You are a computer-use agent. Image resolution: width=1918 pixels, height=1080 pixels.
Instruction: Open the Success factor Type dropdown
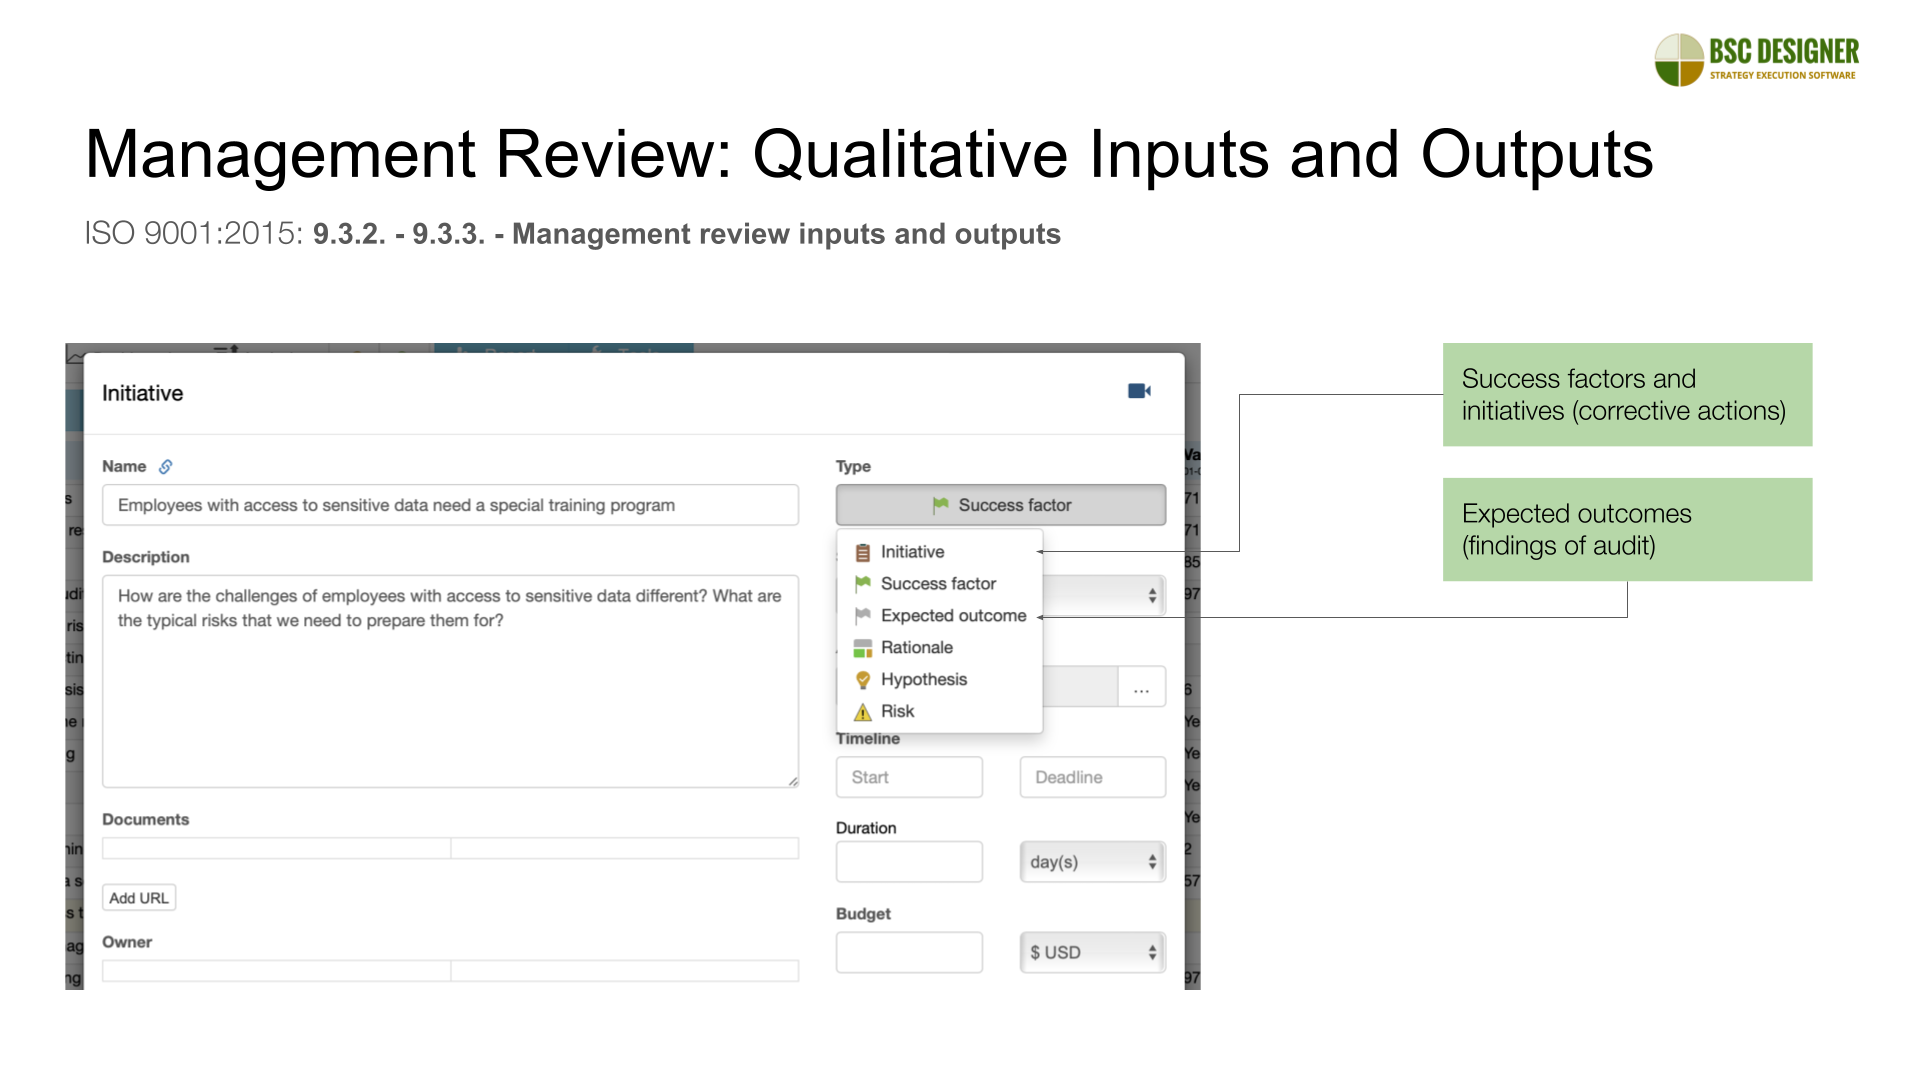tap(1000, 505)
